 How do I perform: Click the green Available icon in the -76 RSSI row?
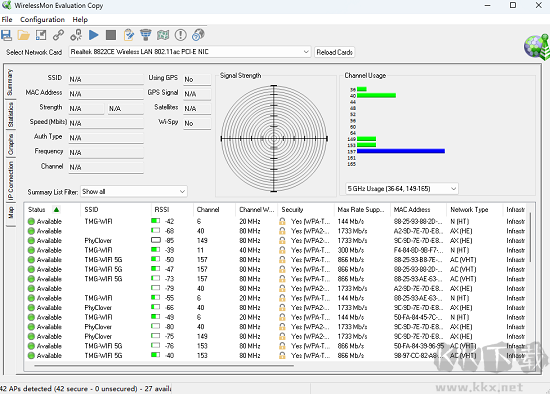[x=31, y=346]
